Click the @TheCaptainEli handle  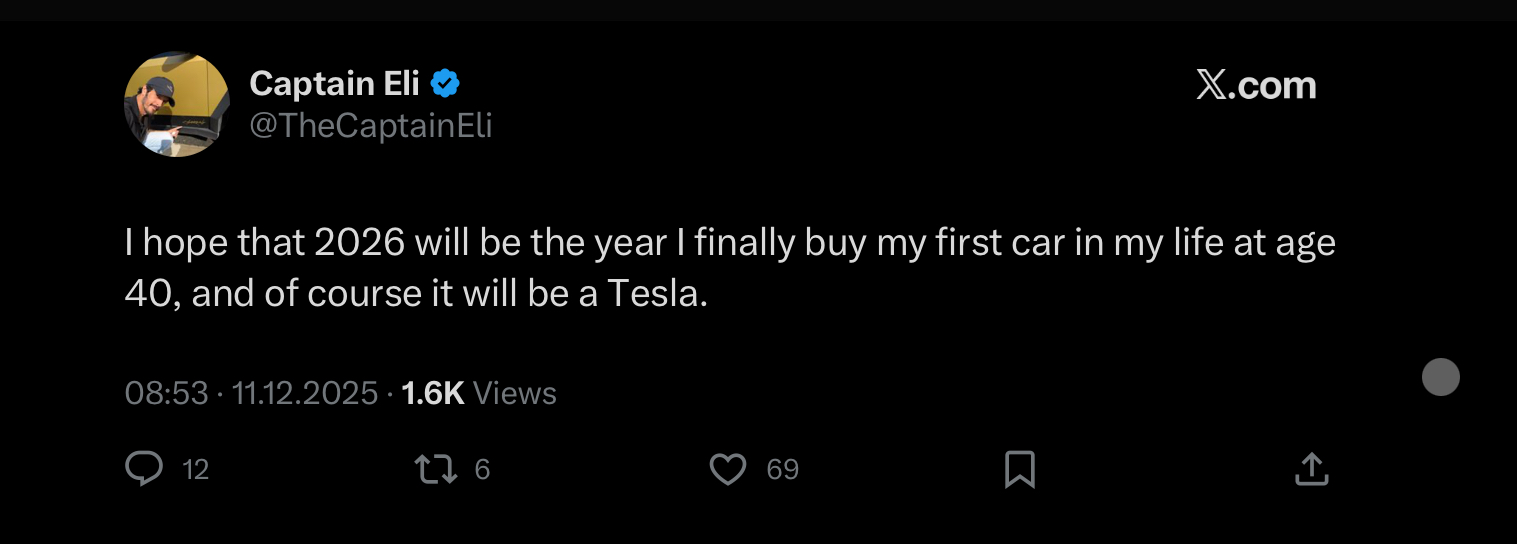click(370, 126)
